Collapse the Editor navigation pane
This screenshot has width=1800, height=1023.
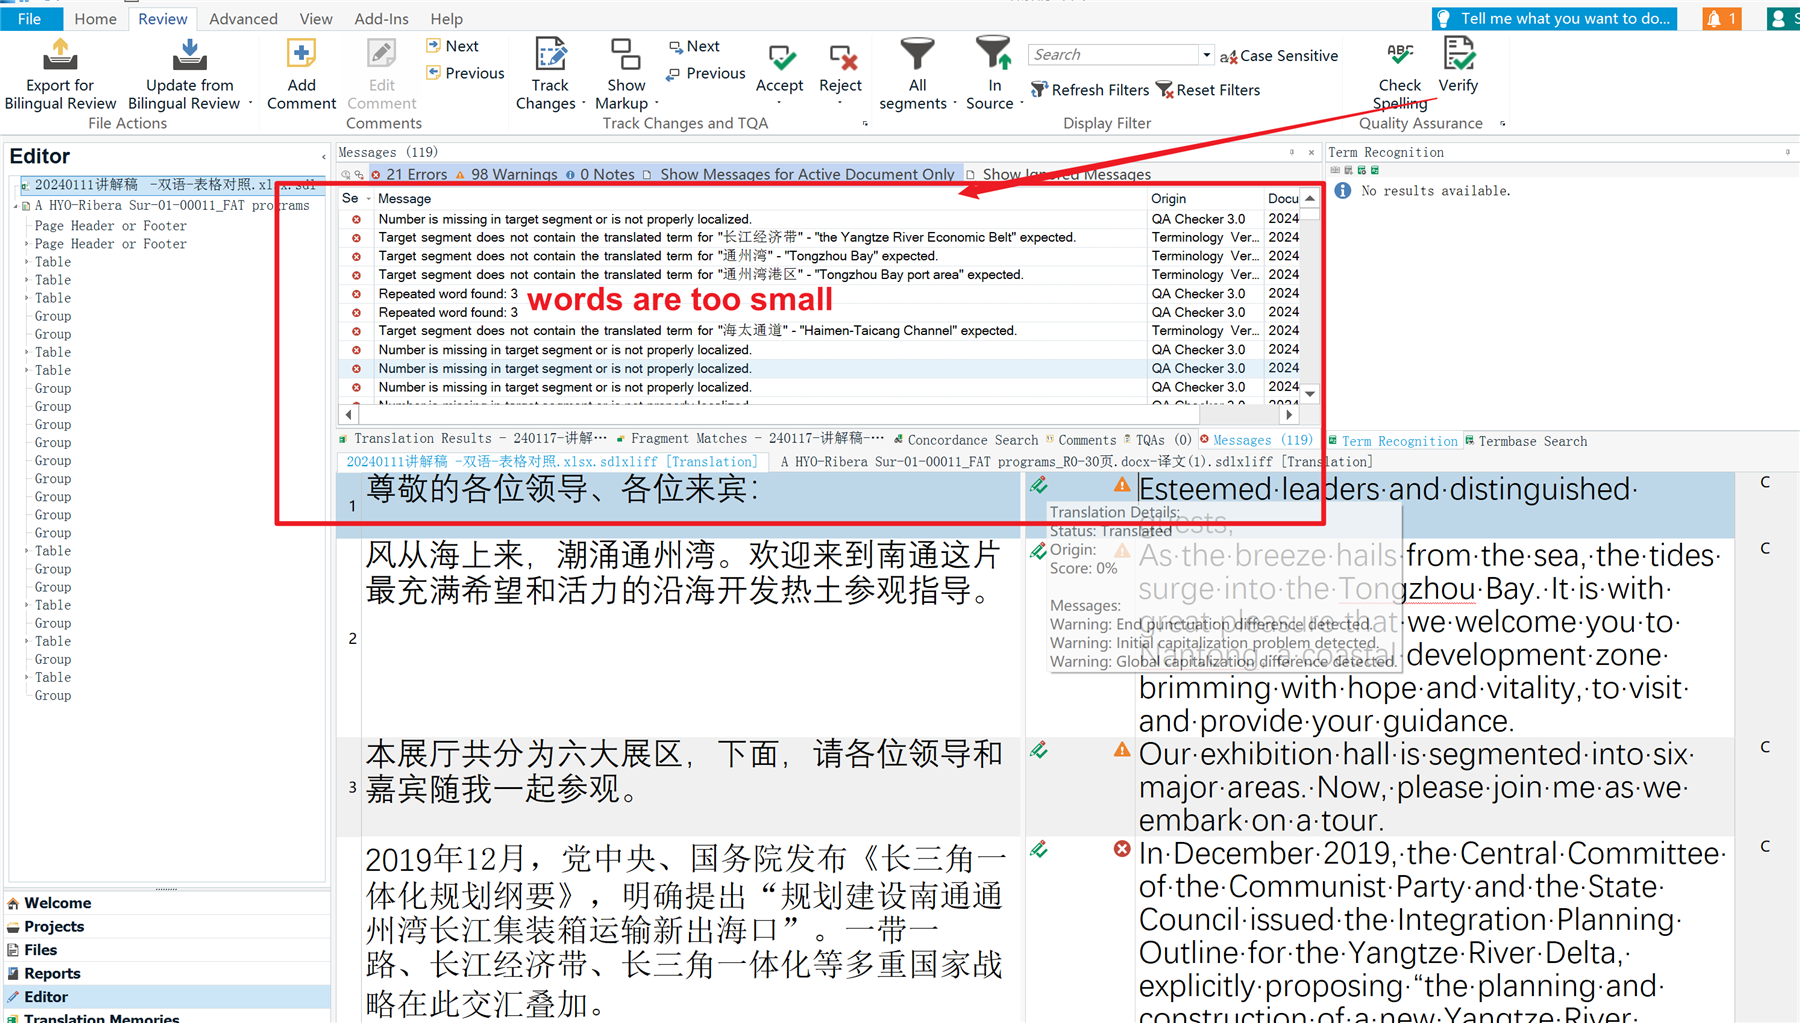(x=323, y=157)
